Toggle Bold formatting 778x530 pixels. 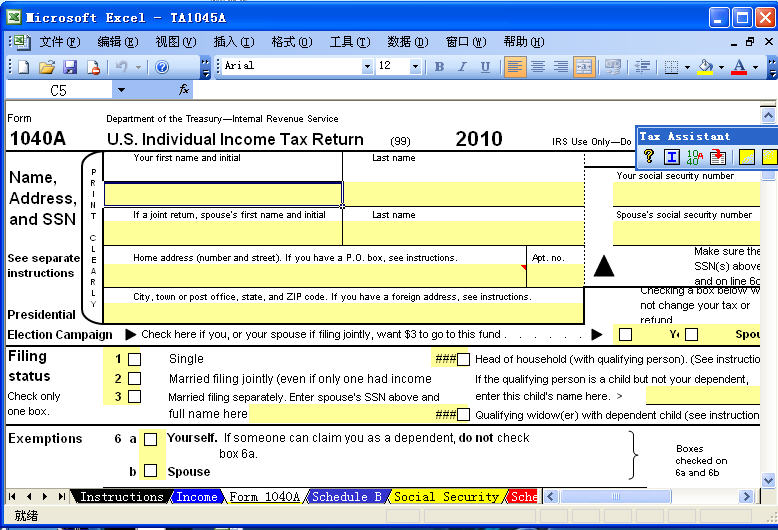pos(439,66)
